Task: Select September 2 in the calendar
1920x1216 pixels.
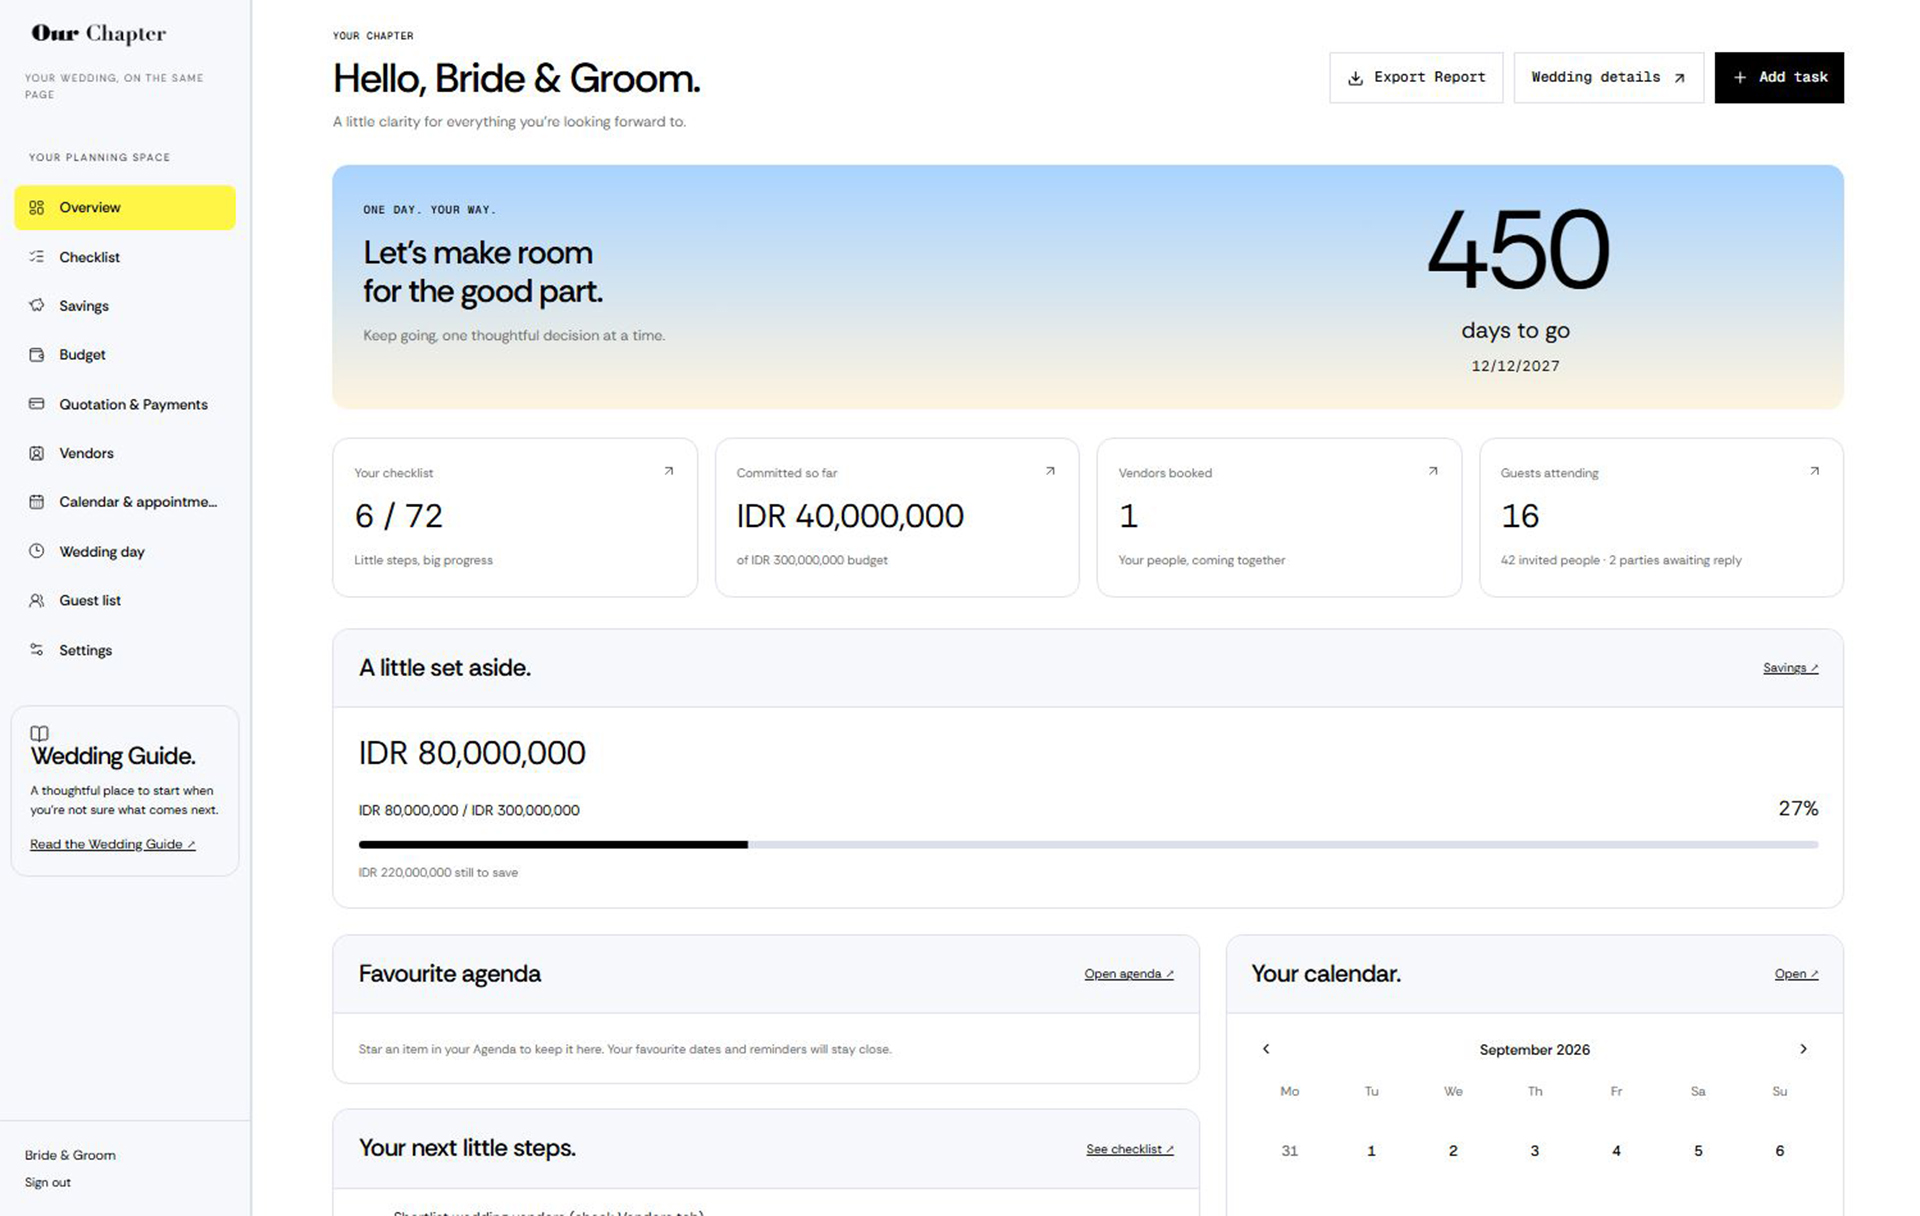Action: (1453, 1151)
